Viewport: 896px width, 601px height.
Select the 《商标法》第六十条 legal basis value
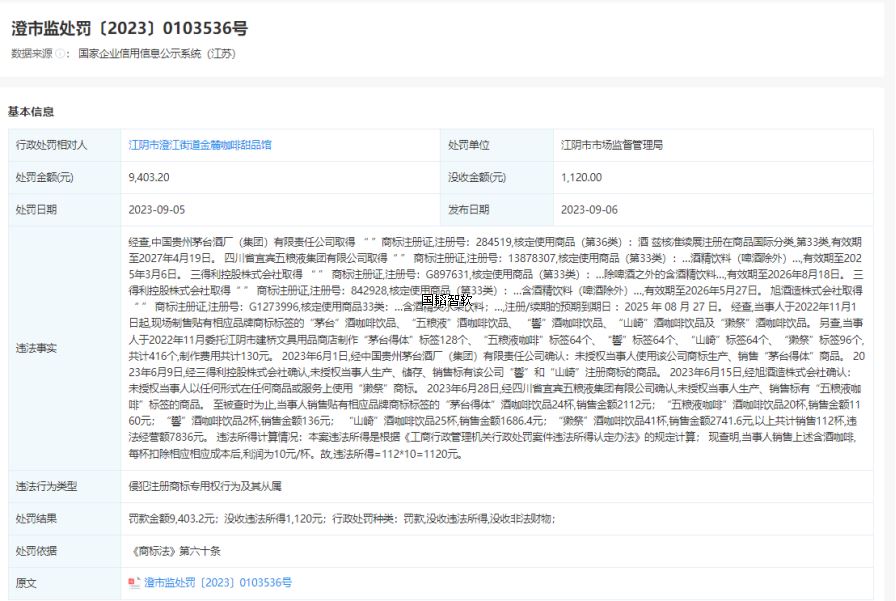click(175, 551)
